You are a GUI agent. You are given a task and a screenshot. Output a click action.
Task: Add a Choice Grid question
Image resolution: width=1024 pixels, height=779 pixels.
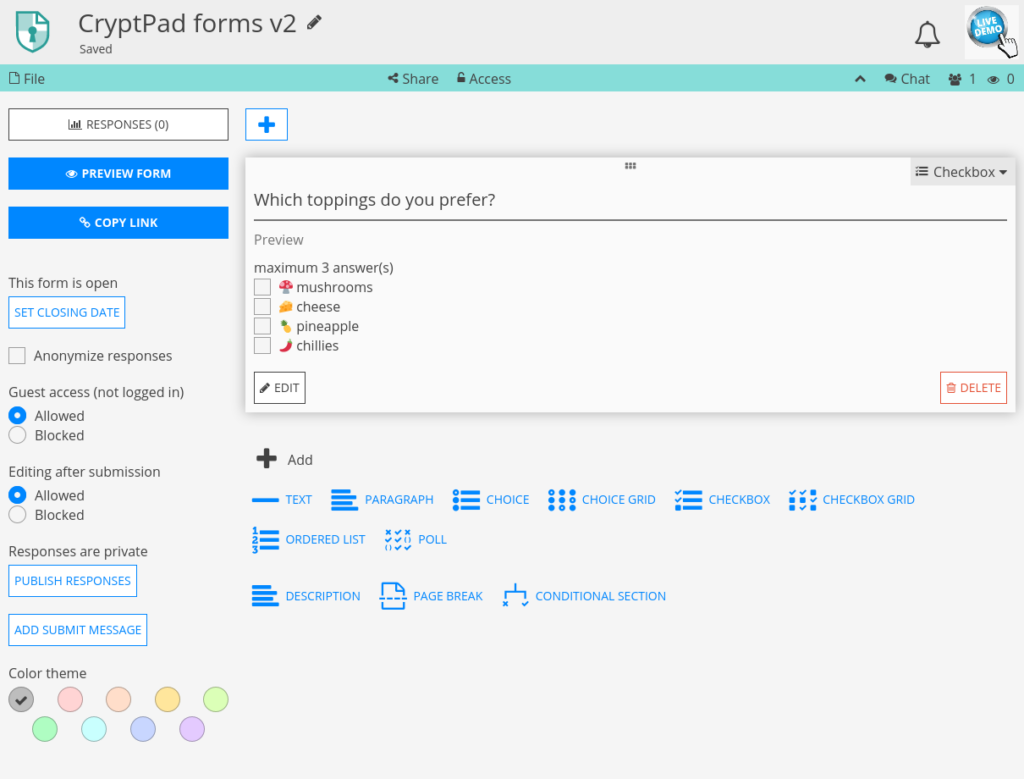(x=601, y=500)
